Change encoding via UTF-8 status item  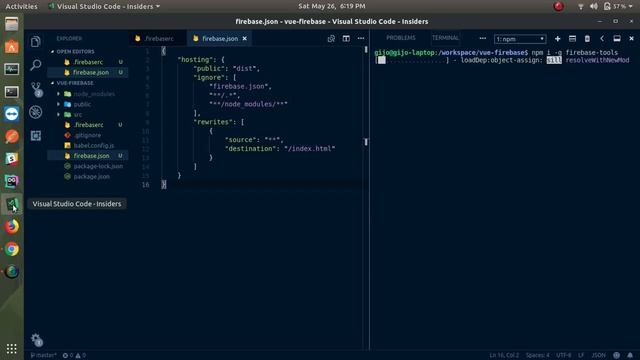[x=564, y=355]
